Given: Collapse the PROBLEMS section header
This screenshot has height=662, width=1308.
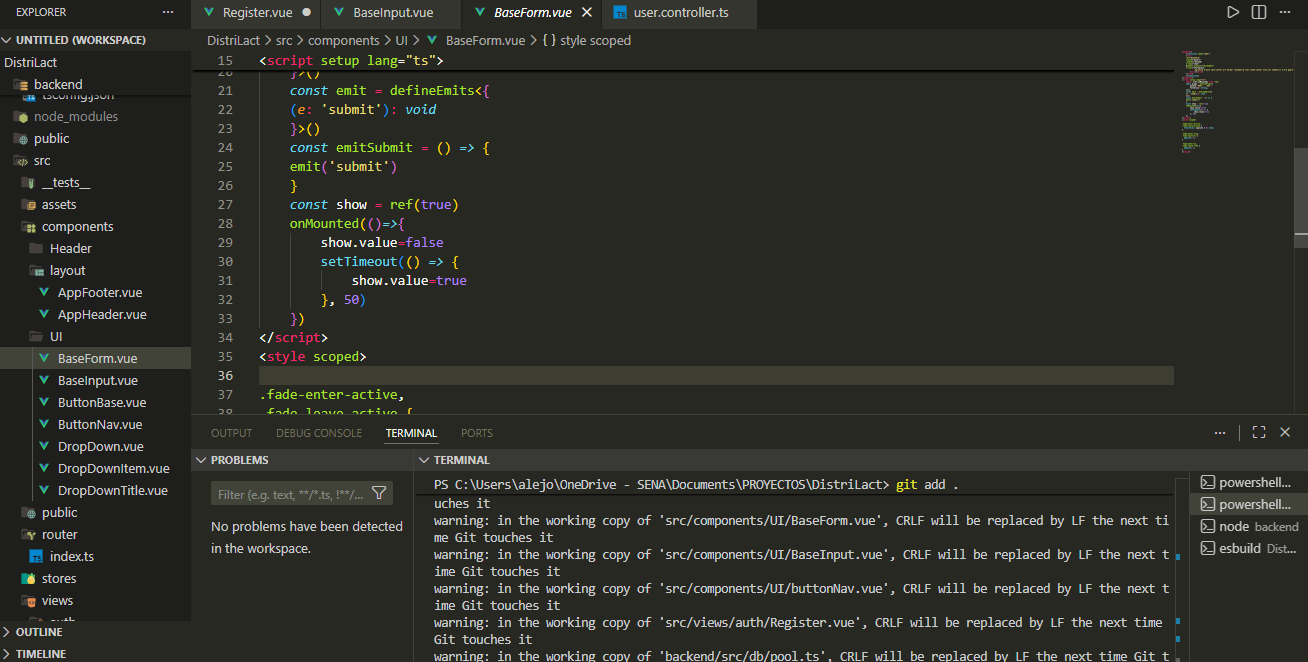Looking at the screenshot, I should tap(238, 460).
